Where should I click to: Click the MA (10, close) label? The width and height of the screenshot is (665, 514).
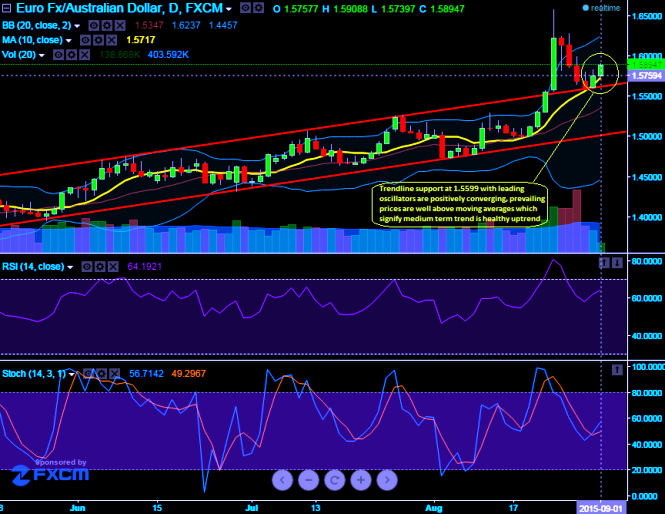(32, 40)
